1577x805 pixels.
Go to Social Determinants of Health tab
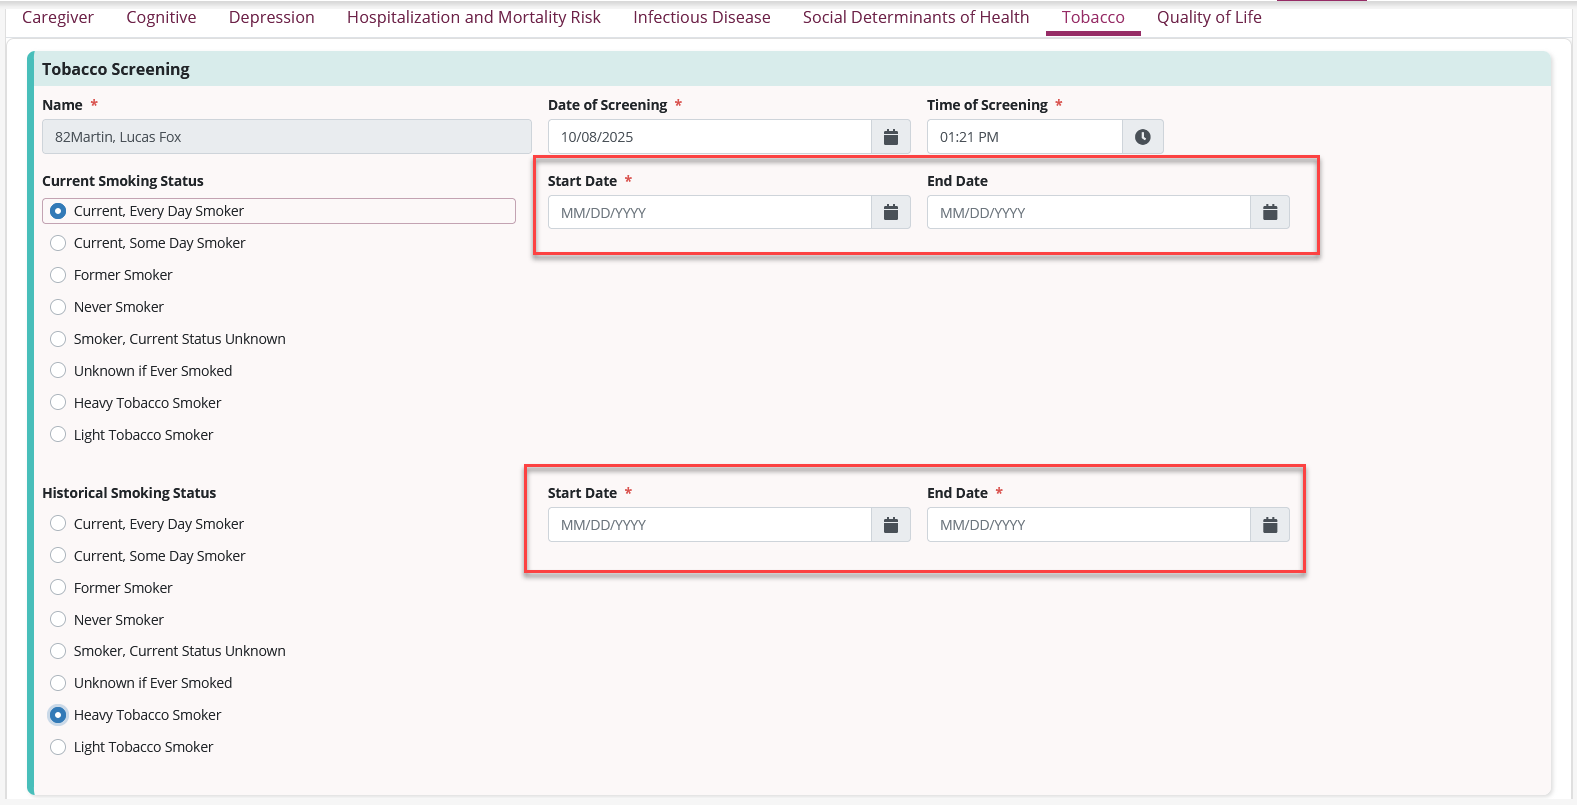tap(915, 17)
